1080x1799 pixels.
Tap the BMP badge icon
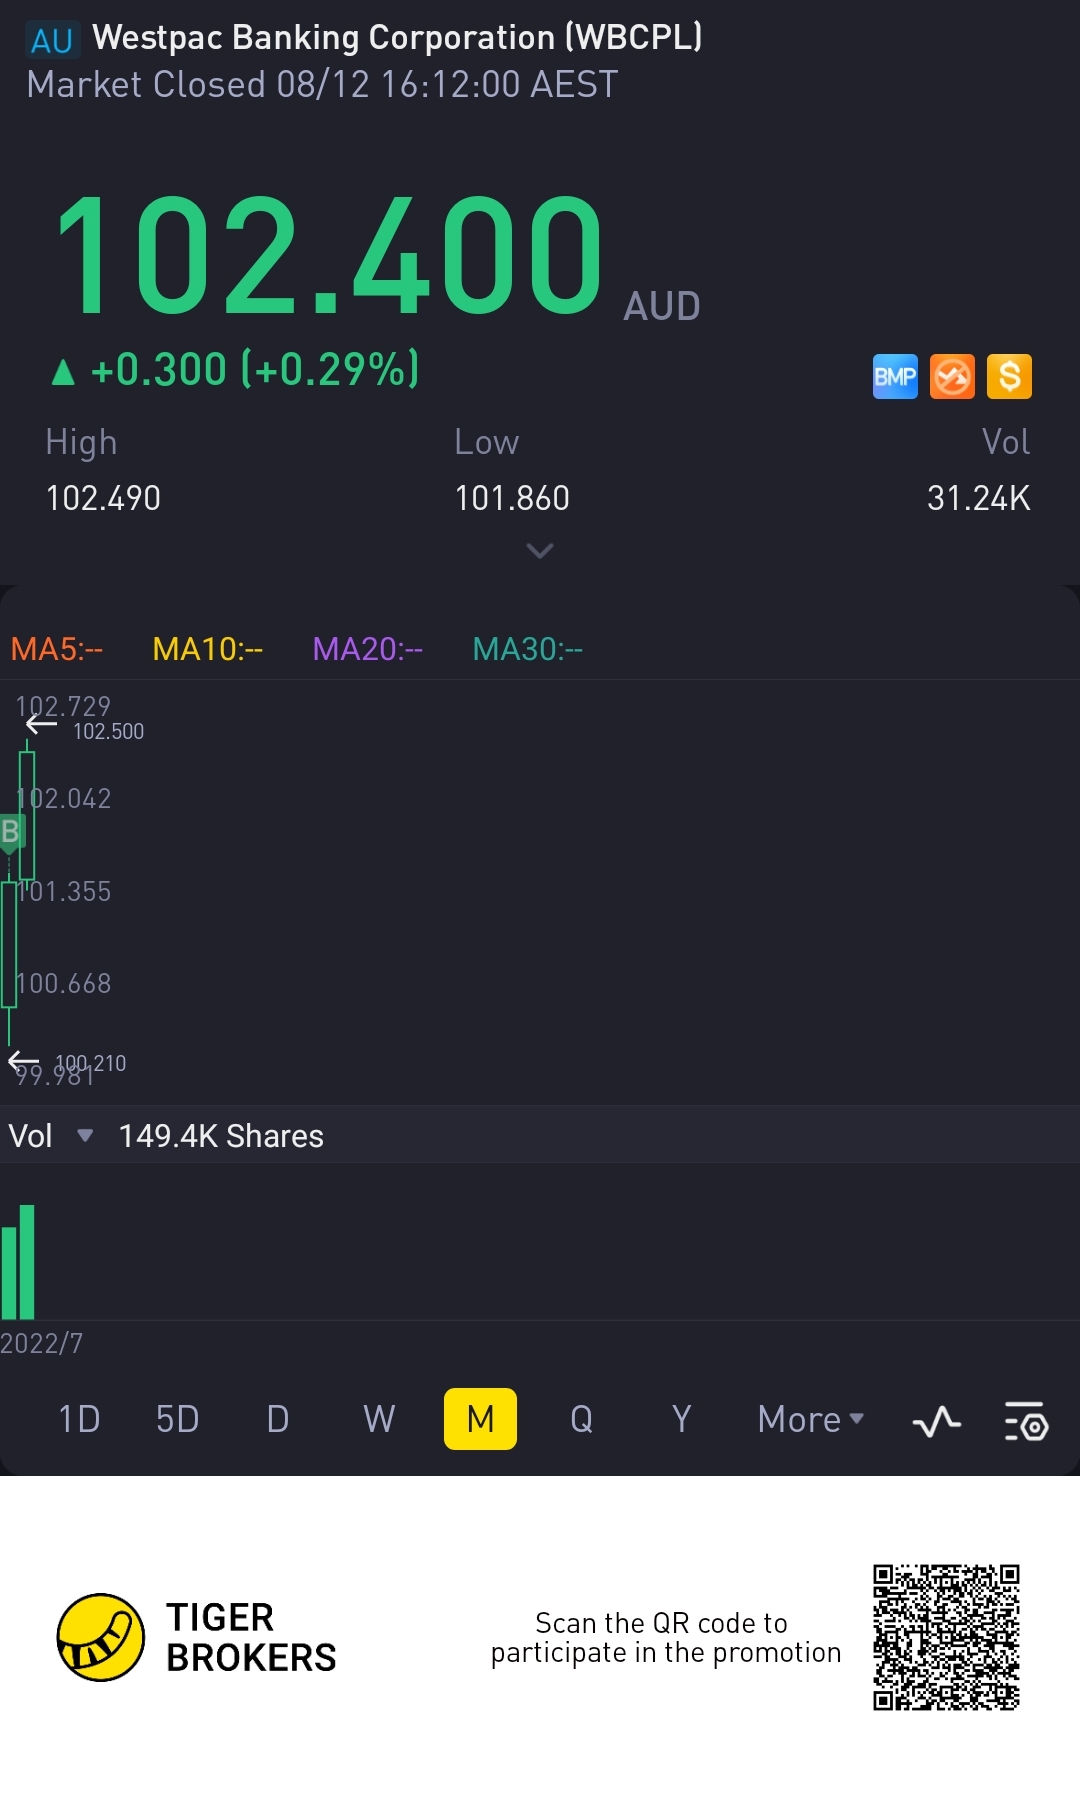coord(895,377)
